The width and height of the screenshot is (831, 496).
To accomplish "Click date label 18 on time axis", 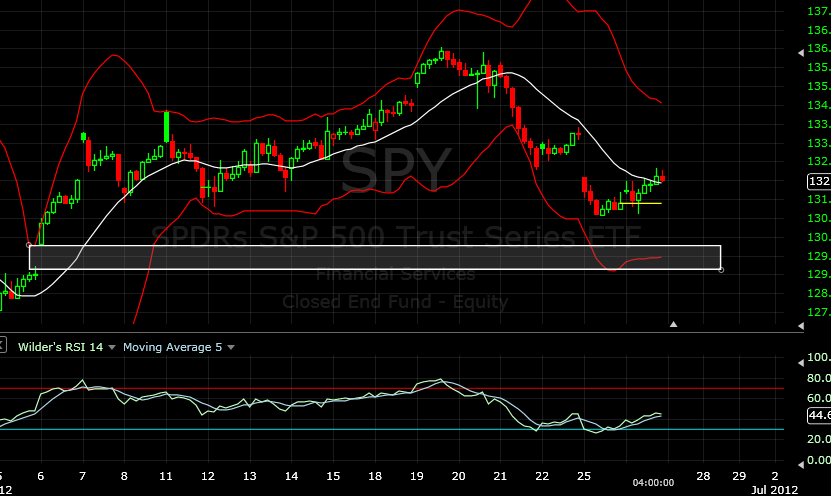I will tap(375, 476).
